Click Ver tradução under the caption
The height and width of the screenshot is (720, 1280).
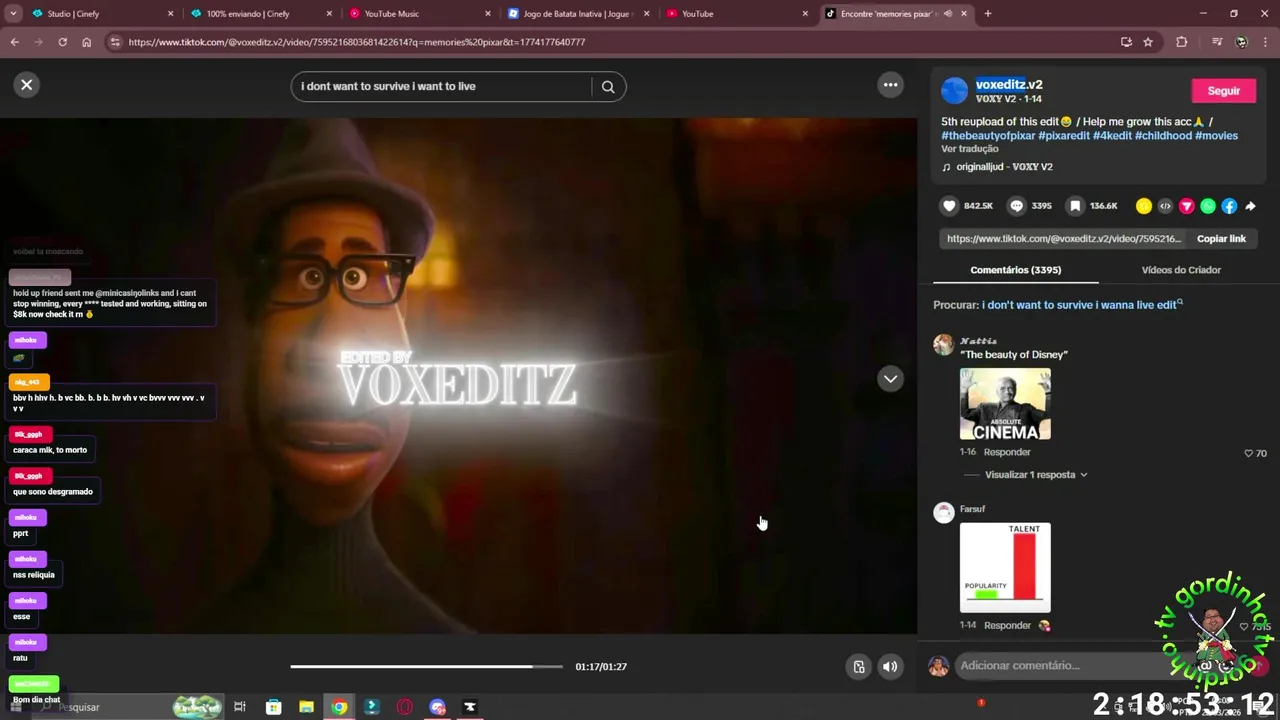(970, 149)
